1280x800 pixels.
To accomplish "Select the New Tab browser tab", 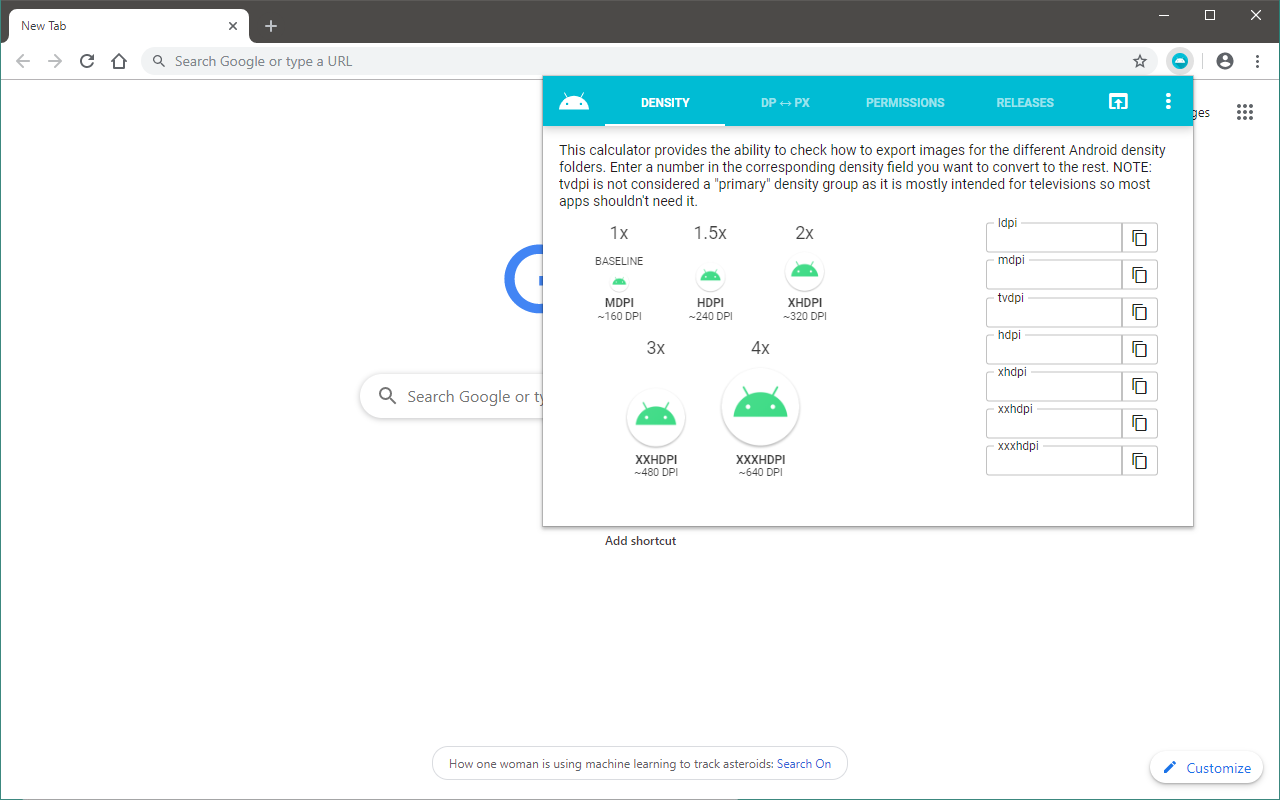I will click(128, 26).
